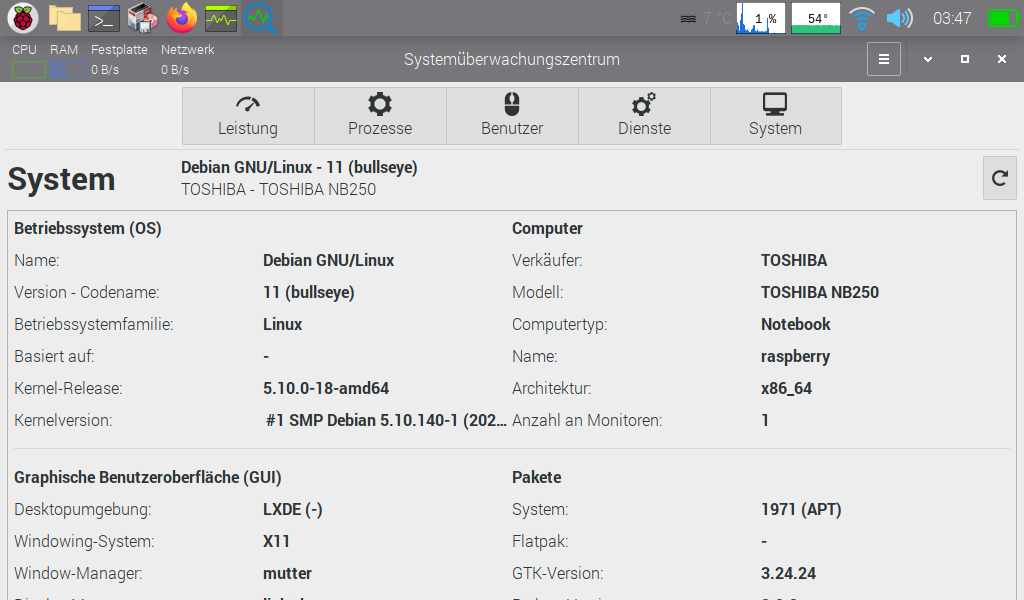Viewport: 1024px width, 600px height.
Task: Click the Graphische Benutzeroberfläche (GUI) heading
Action: [148, 478]
